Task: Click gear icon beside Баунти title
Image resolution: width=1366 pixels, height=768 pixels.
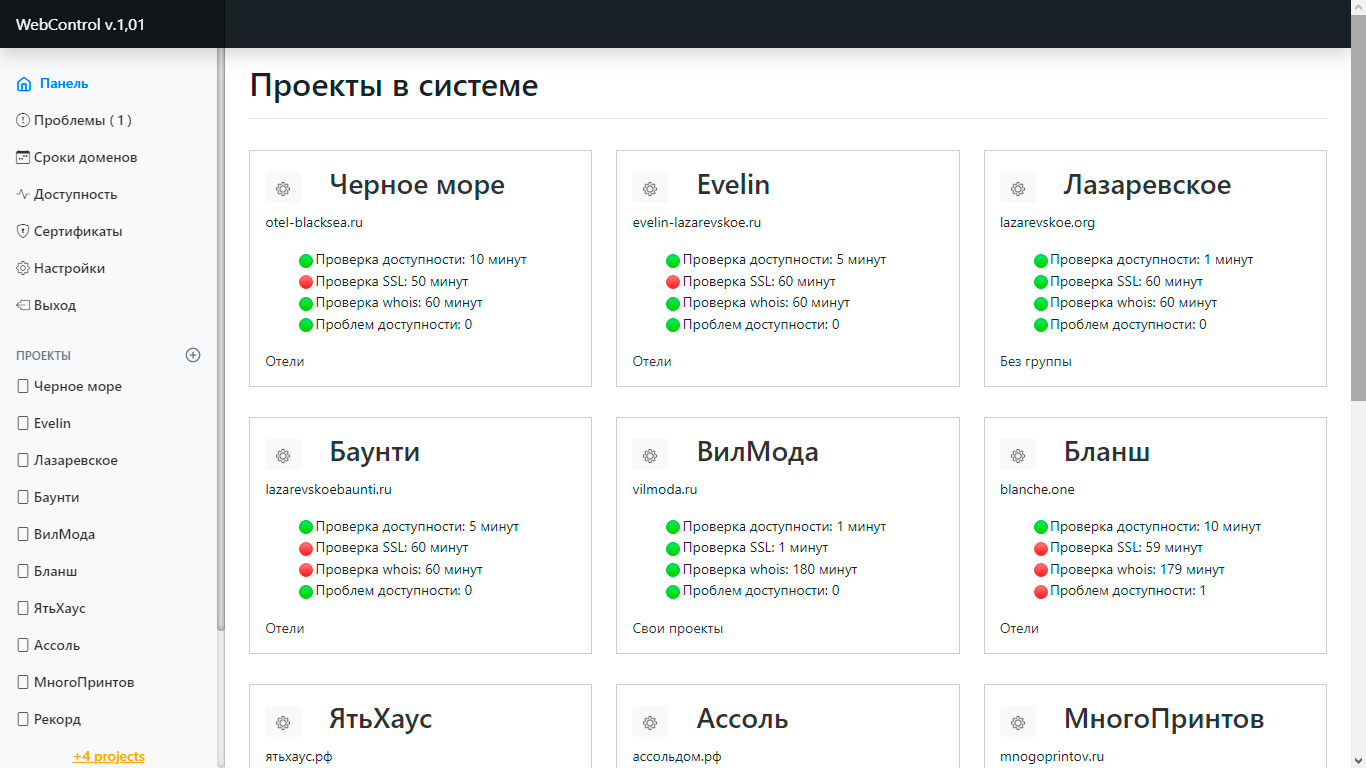Action: [x=283, y=455]
